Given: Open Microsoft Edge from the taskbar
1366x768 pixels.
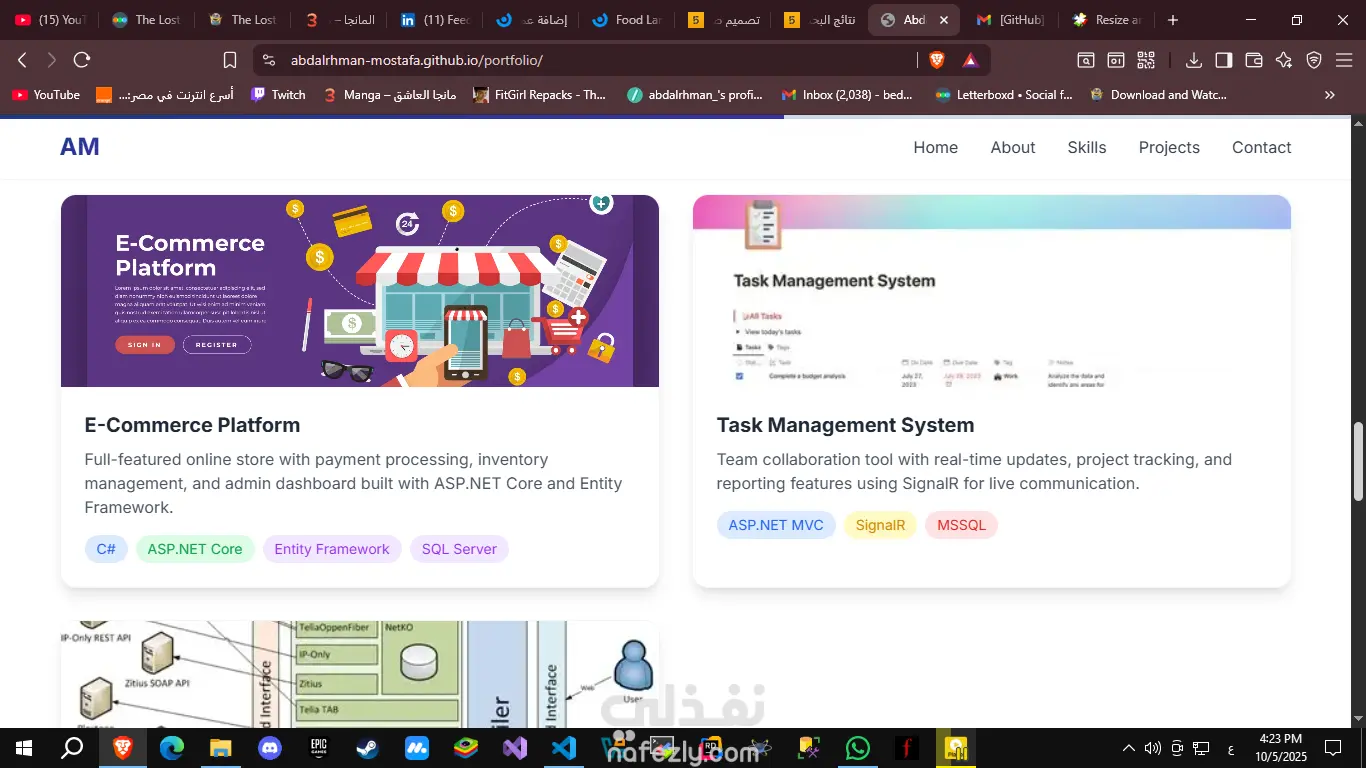Looking at the screenshot, I should pyautogui.click(x=172, y=748).
